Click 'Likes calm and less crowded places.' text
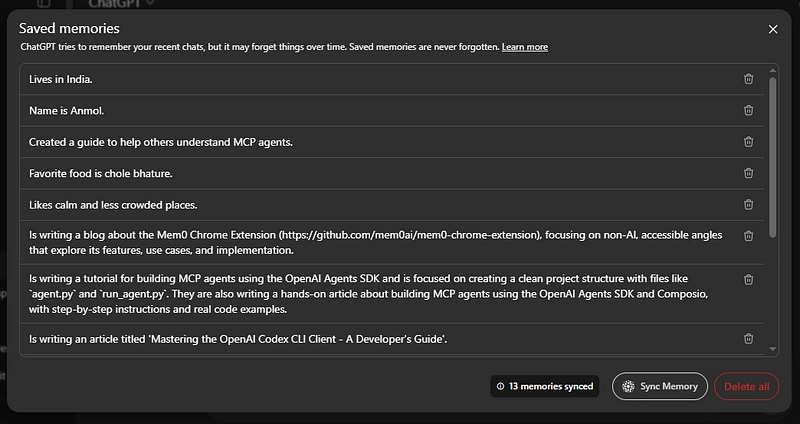 113,205
